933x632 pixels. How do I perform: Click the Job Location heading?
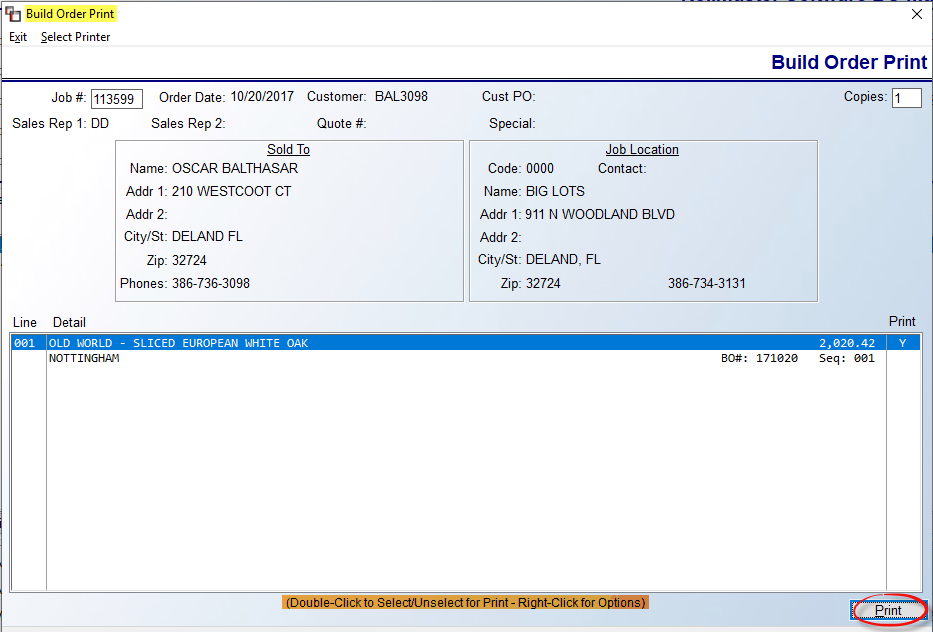tap(642, 149)
